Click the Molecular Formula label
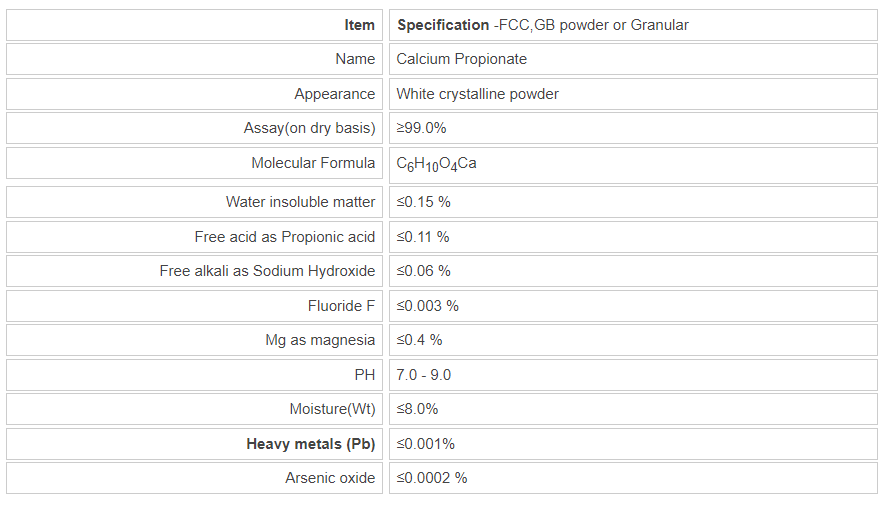The image size is (886, 505). tap(313, 163)
